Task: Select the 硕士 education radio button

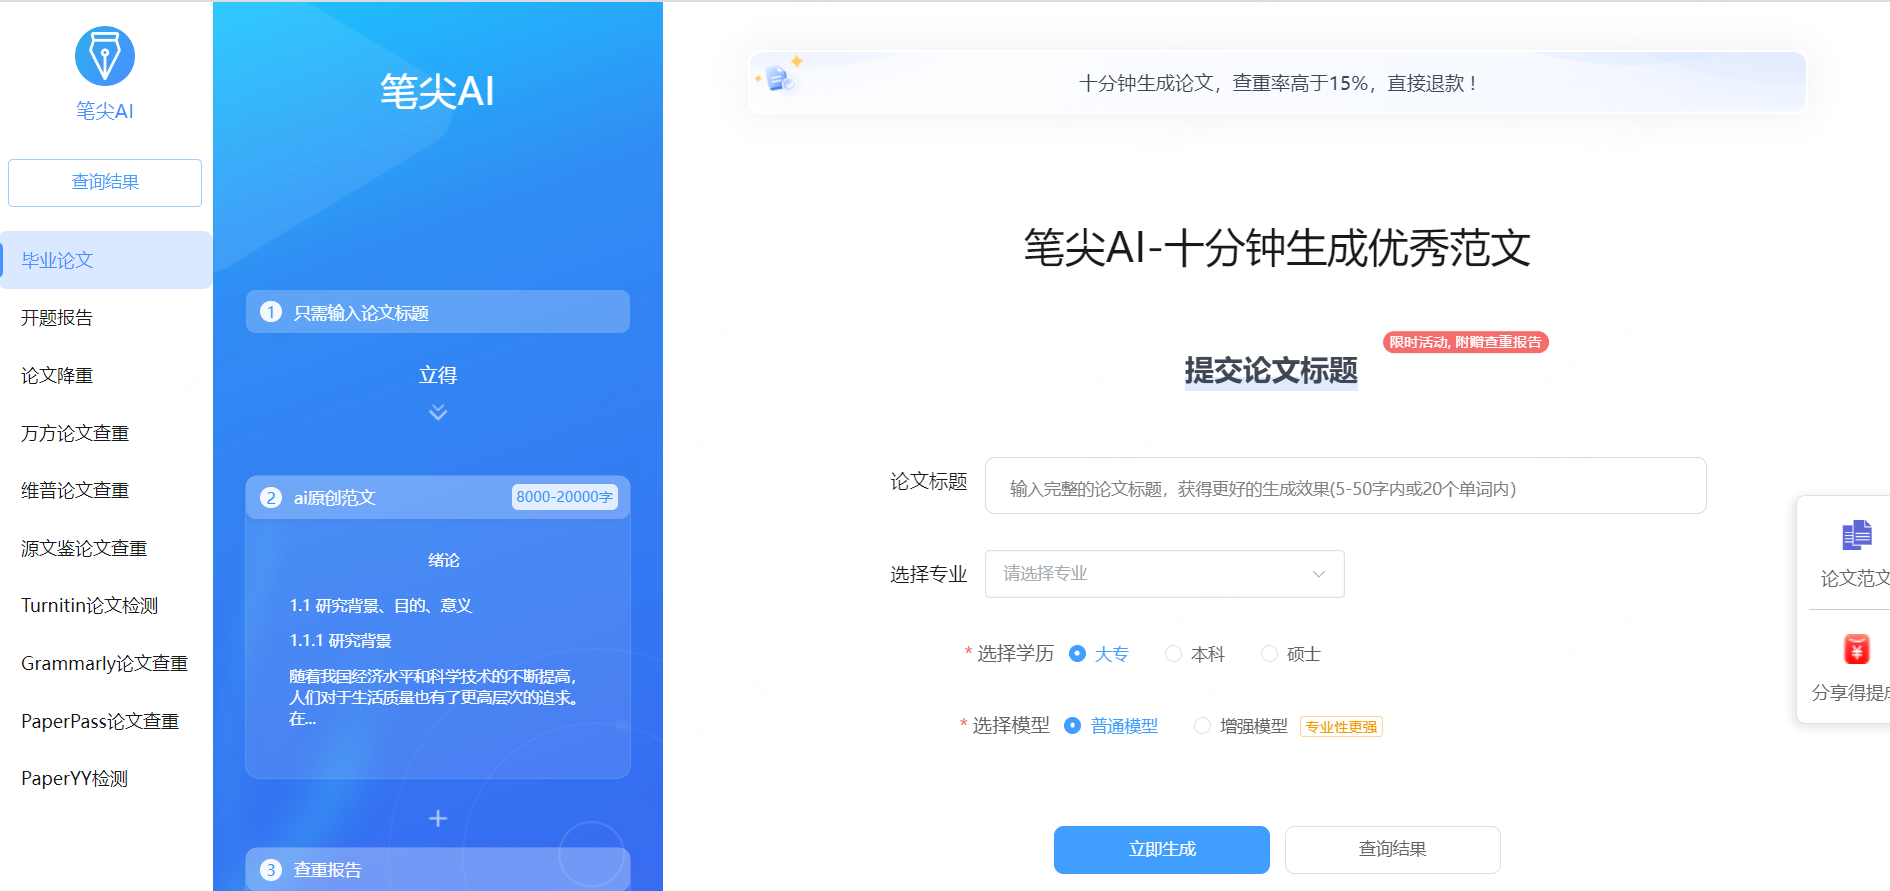Action: coord(1269,653)
